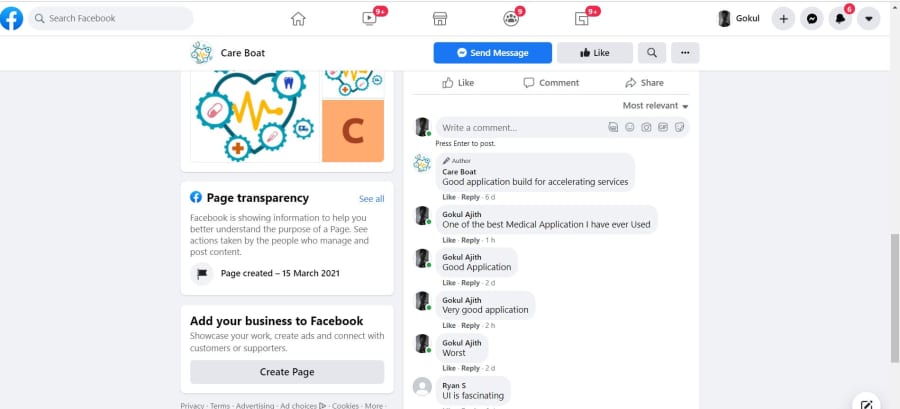Open See all in Page transparency
Image resolution: width=900 pixels, height=409 pixels.
click(x=371, y=199)
